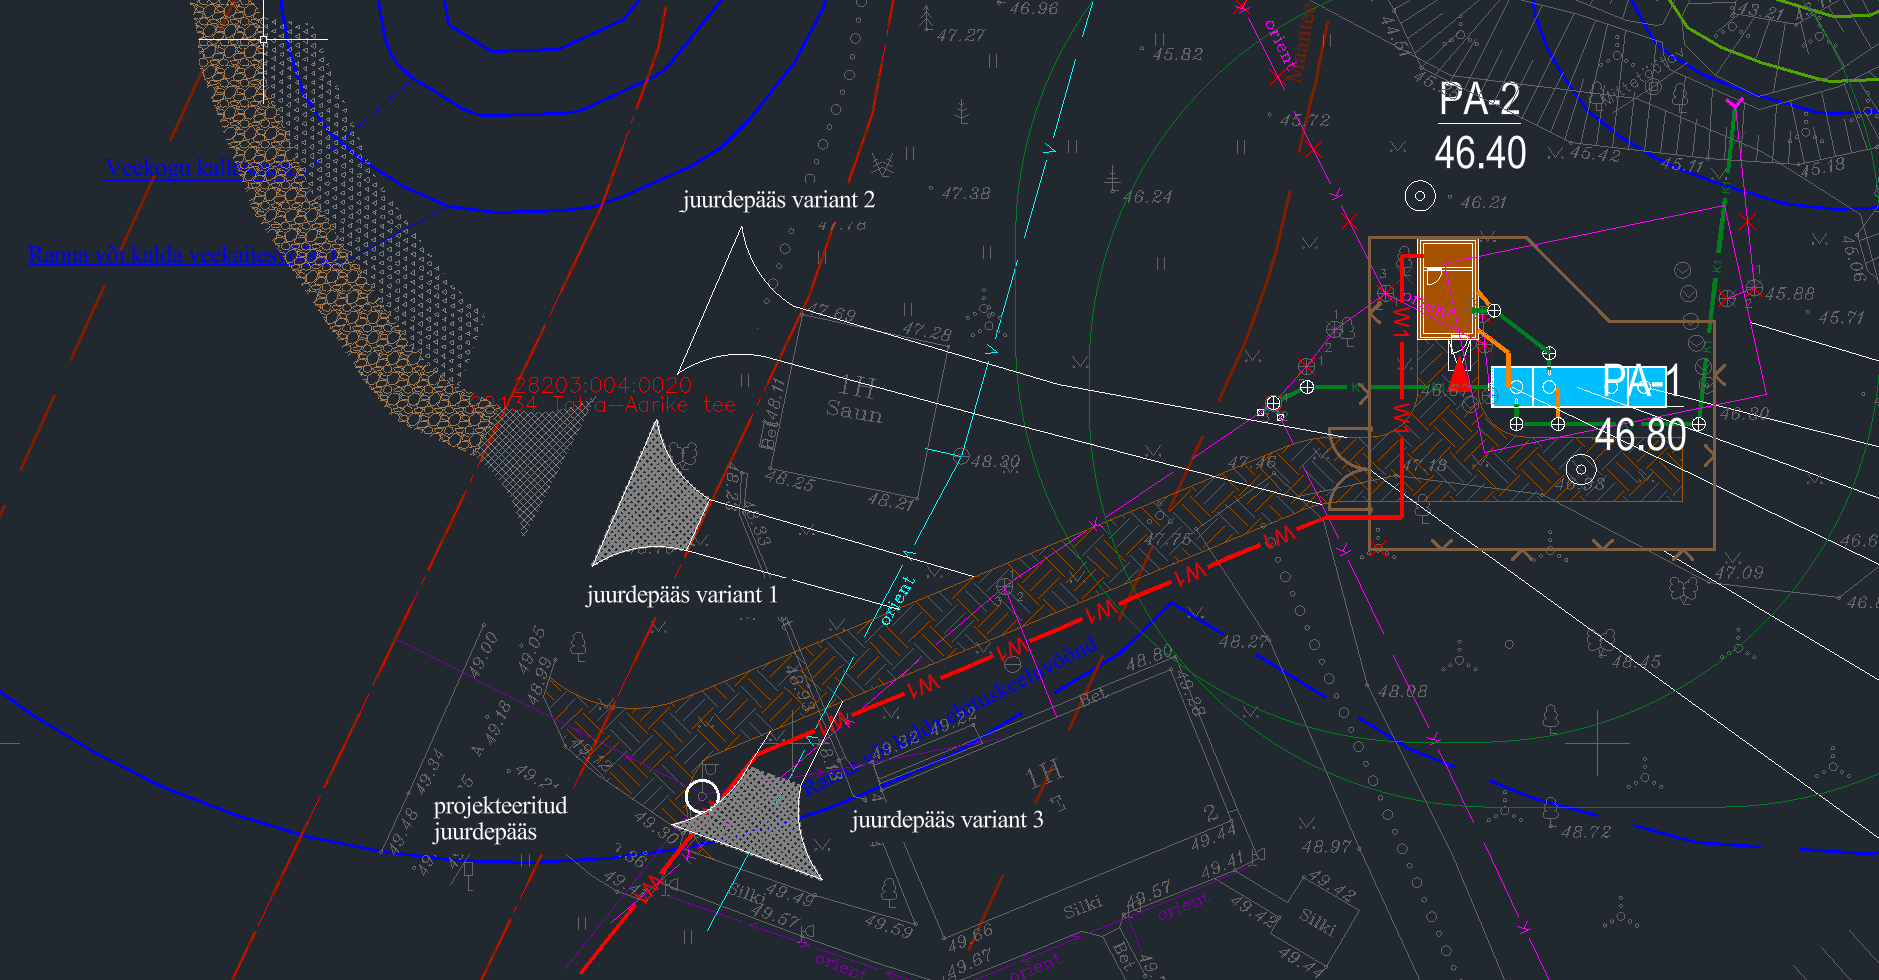This screenshot has height=980, width=1879.
Task: Click the 46.40 elevation value
Action: click(x=1480, y=154)
